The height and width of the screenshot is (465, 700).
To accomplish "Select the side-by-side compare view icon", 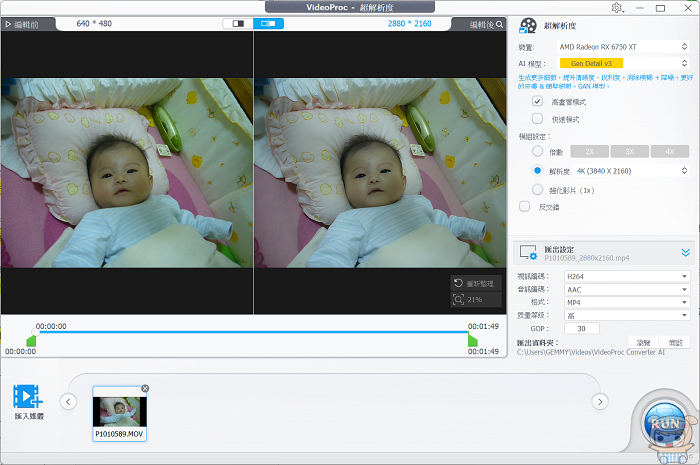I will click(268, 22).
